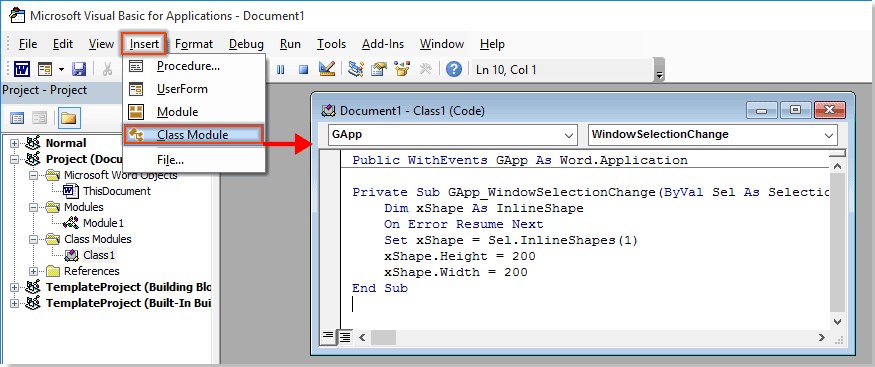Switch to Full Module View button

(x=345, y=337)
